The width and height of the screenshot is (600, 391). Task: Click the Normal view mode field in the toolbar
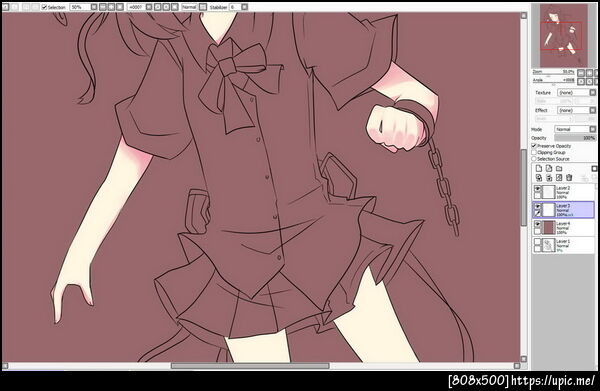(190, 7)
